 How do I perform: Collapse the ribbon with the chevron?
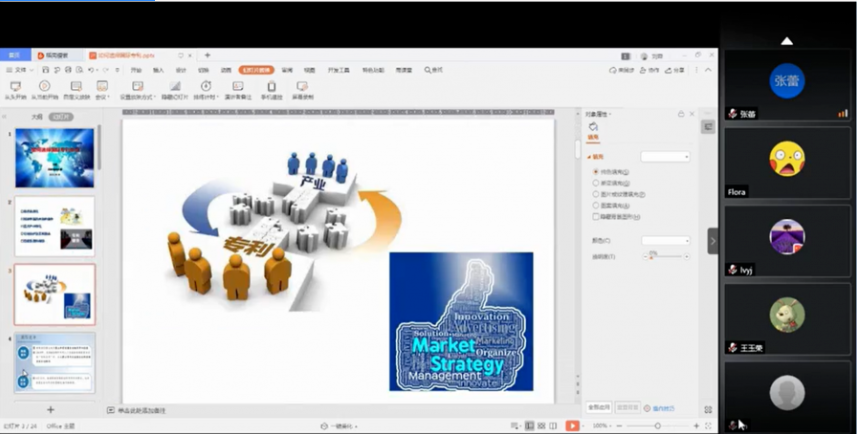pos(708,70)
